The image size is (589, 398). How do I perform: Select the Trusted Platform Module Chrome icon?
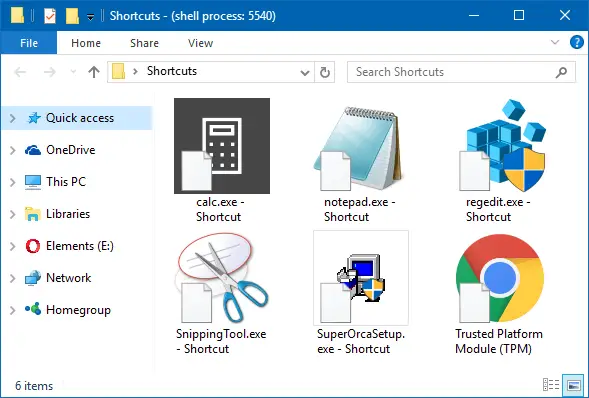pos(500,278)
